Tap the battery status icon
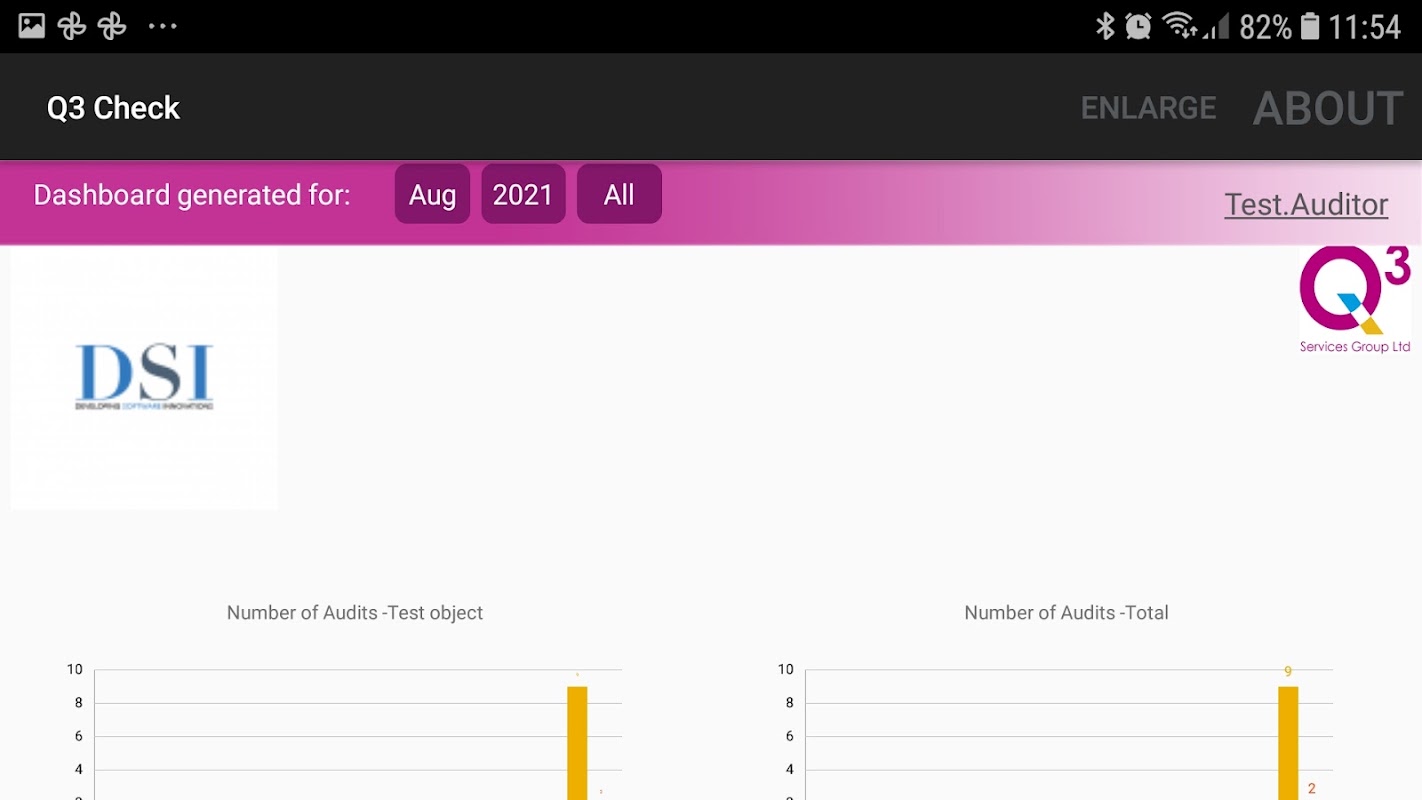Screen dimensions: 1422x800 click(1310, 26)
